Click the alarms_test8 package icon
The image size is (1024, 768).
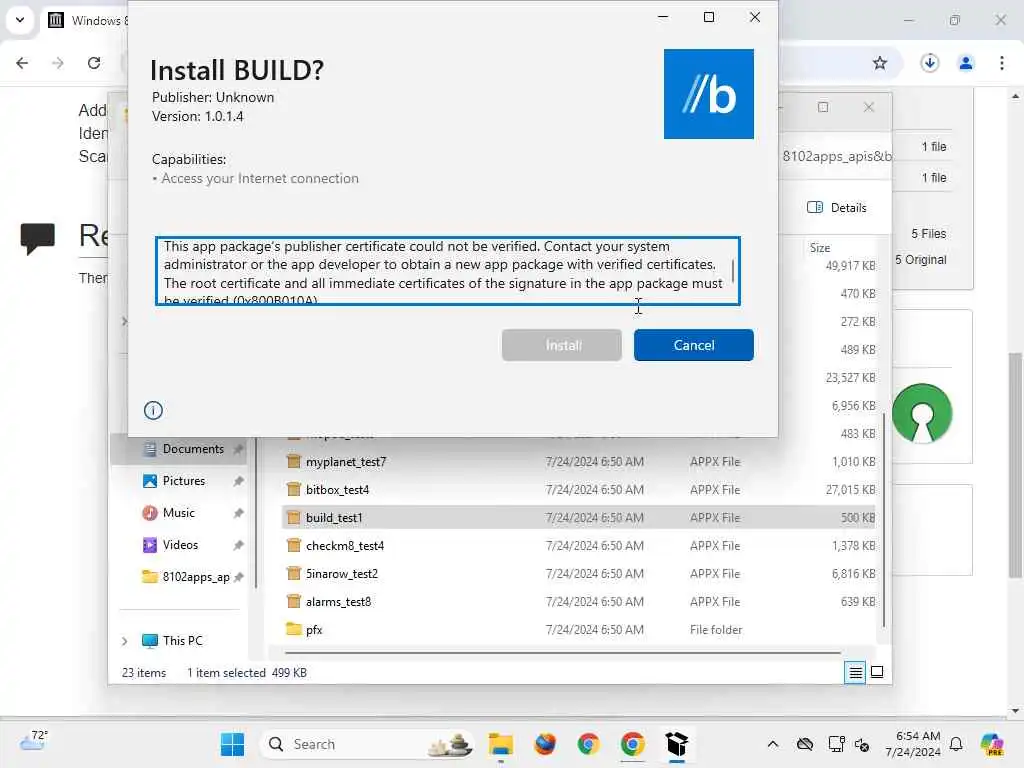(x=294, y=601)
